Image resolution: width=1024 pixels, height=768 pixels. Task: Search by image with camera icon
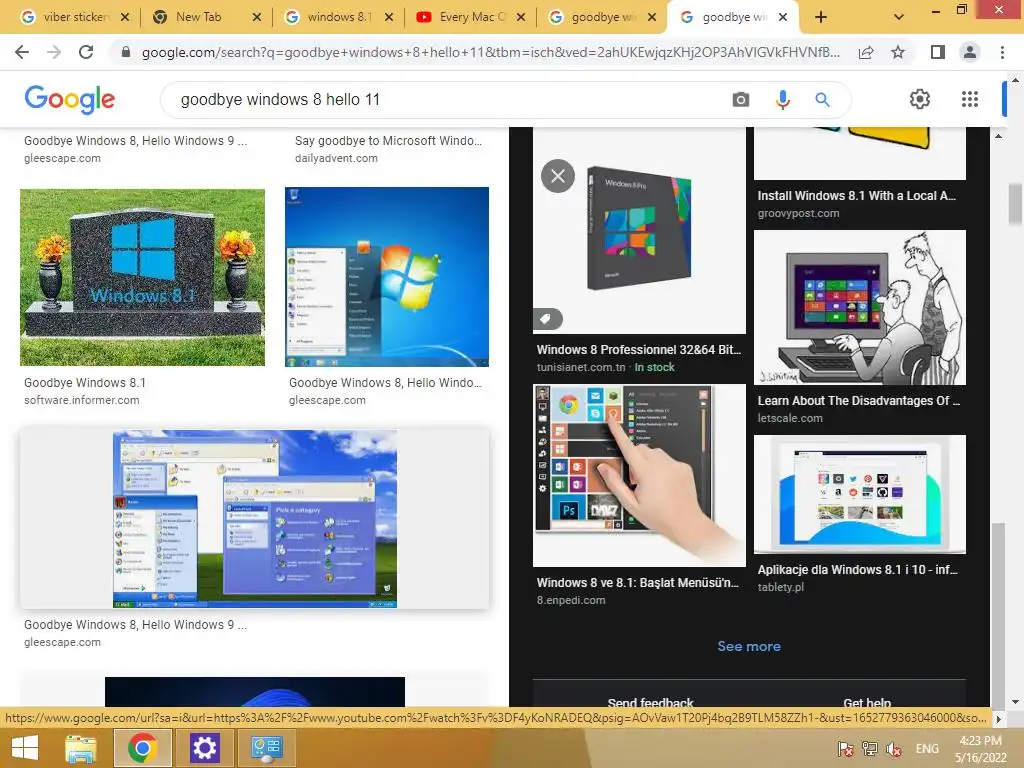coord(741,99)
